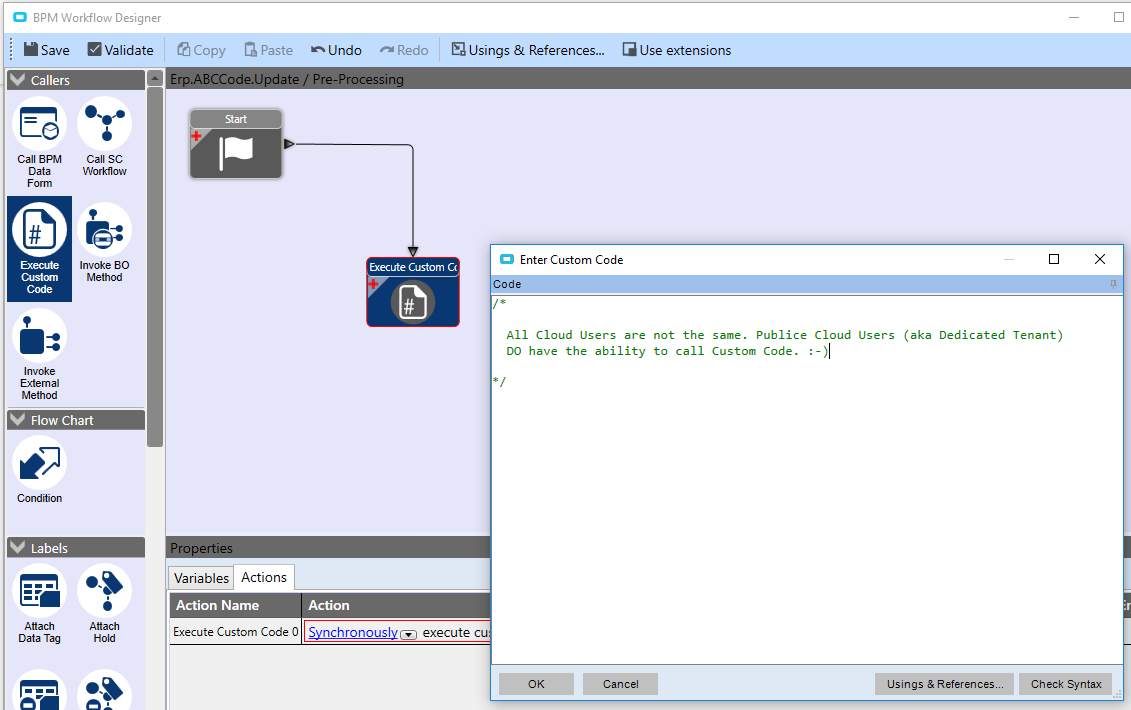The width and height of the screenshot is (1131, 710).
Task: Select the Call SC Workflow icon
Action: (104, 125)
